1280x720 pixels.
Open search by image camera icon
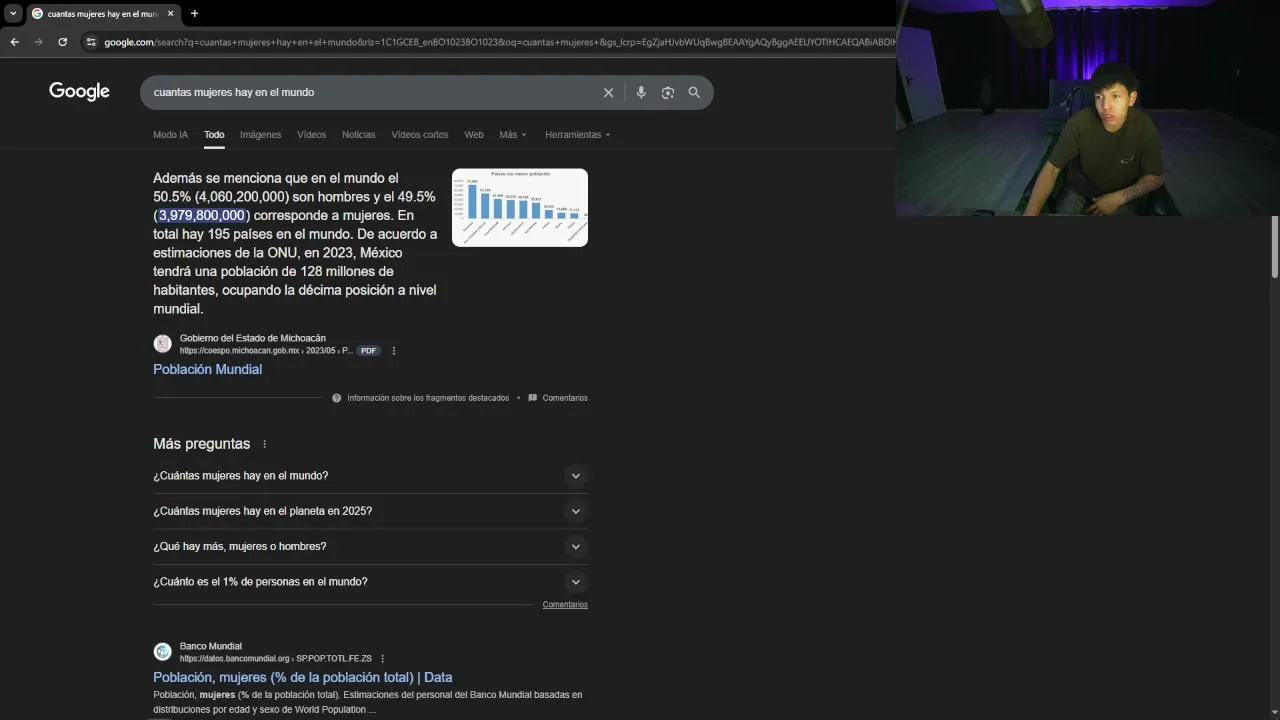[667, 92]
